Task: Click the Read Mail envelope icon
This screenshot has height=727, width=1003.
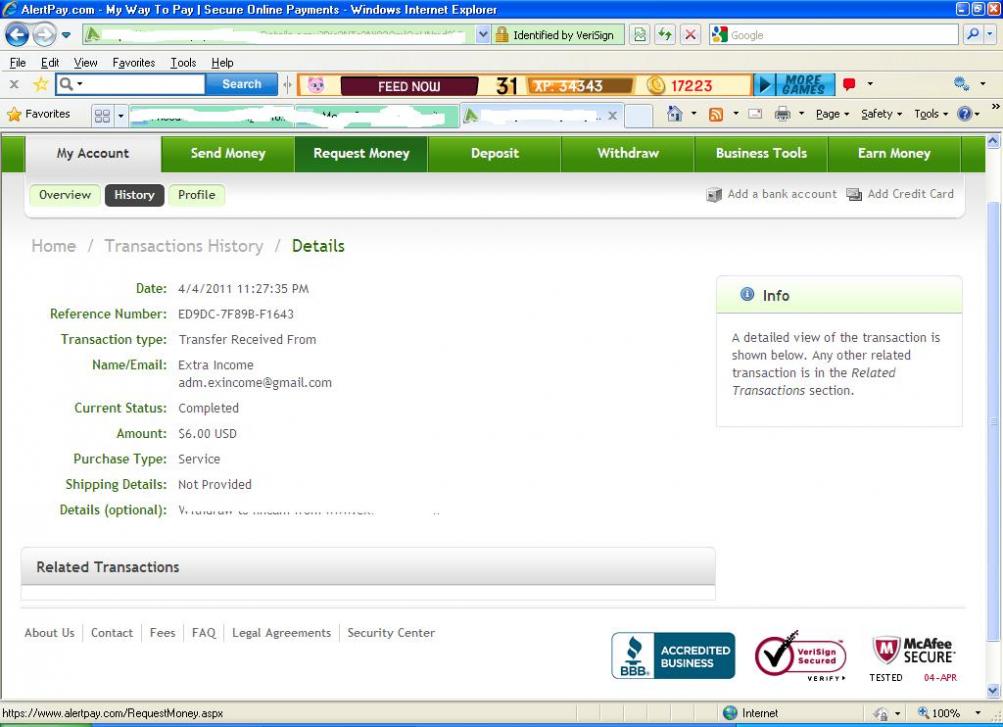Action: click(755, 114)
